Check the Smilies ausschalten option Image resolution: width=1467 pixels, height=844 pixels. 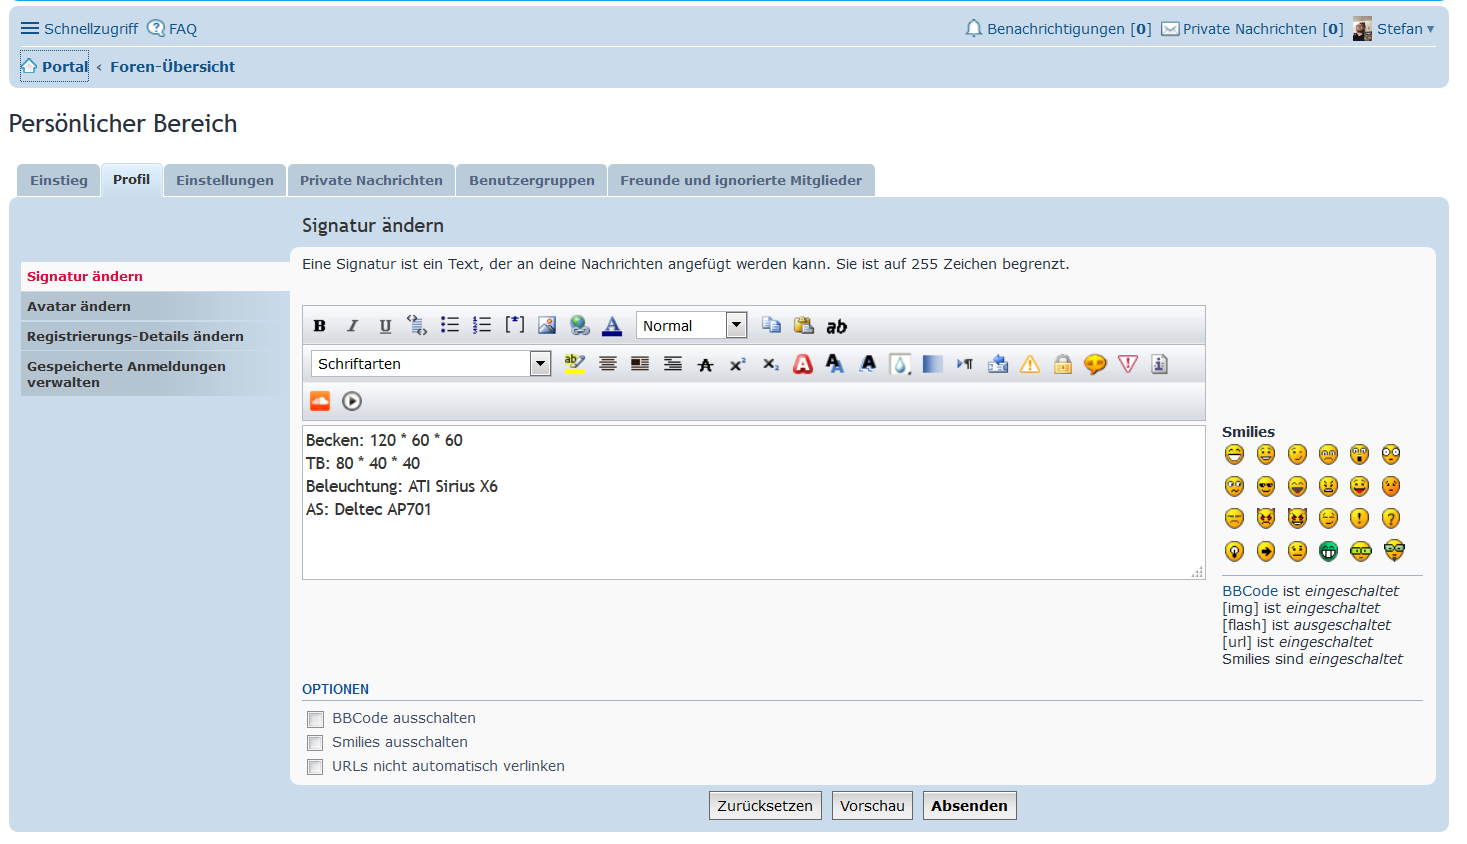pos(316,743)
